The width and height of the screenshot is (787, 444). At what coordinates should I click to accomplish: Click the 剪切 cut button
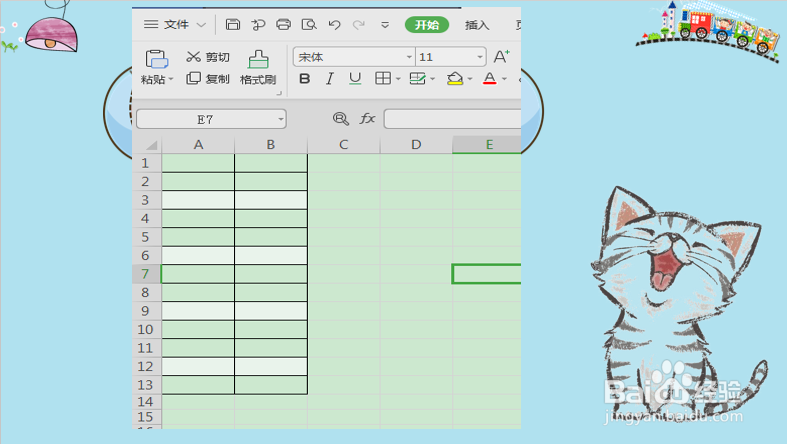(208, 57)
